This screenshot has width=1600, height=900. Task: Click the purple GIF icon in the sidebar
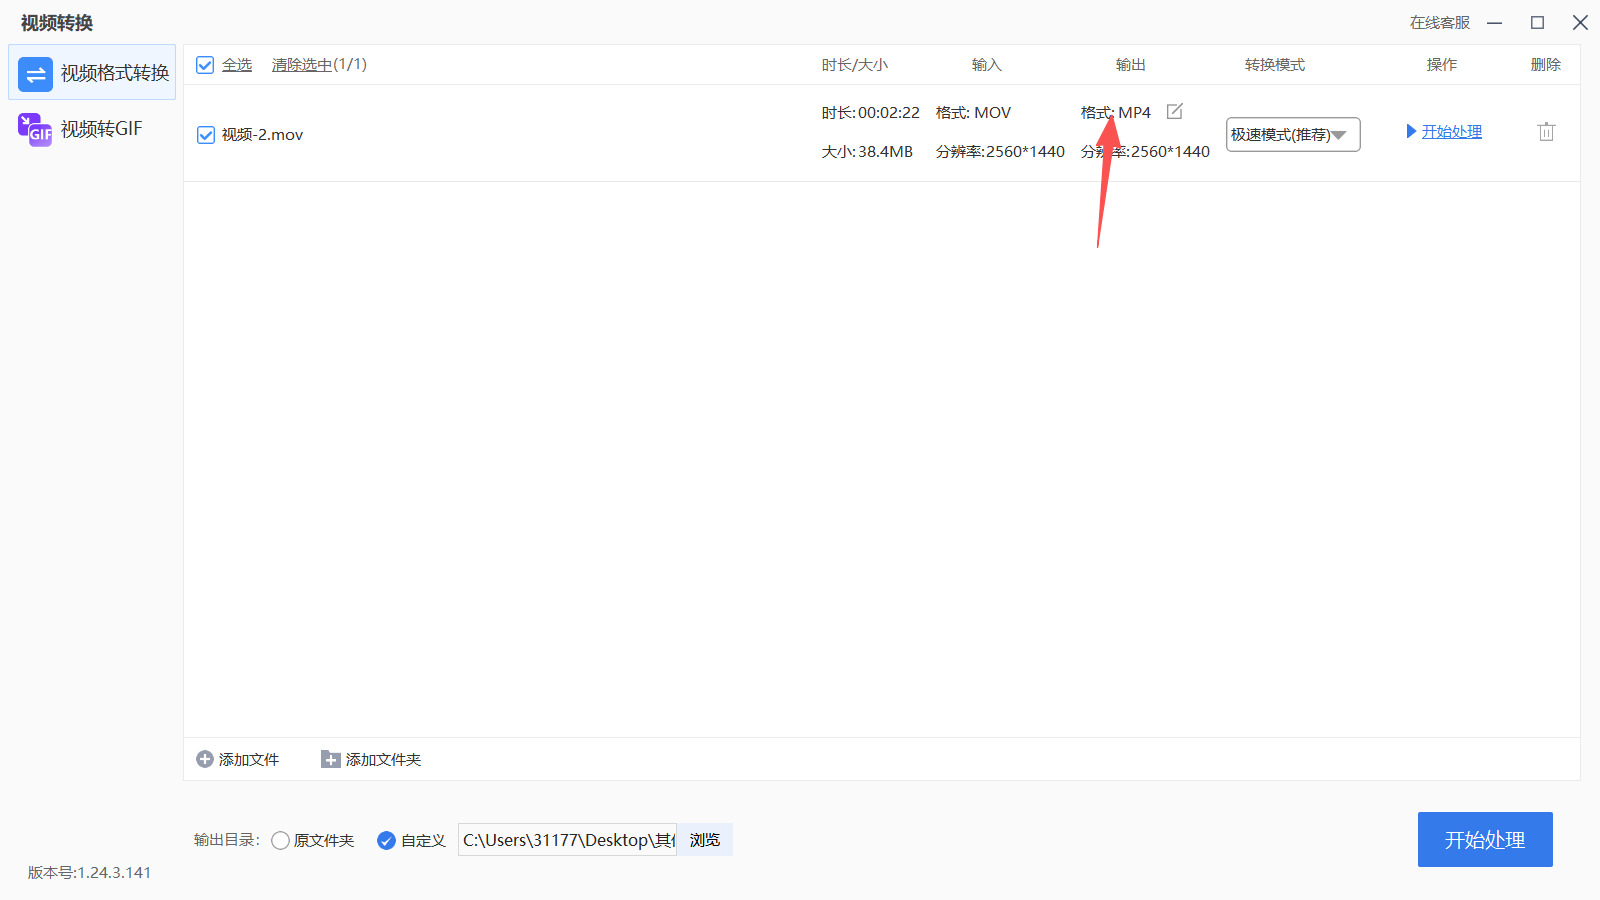click(x=35, y=130)
